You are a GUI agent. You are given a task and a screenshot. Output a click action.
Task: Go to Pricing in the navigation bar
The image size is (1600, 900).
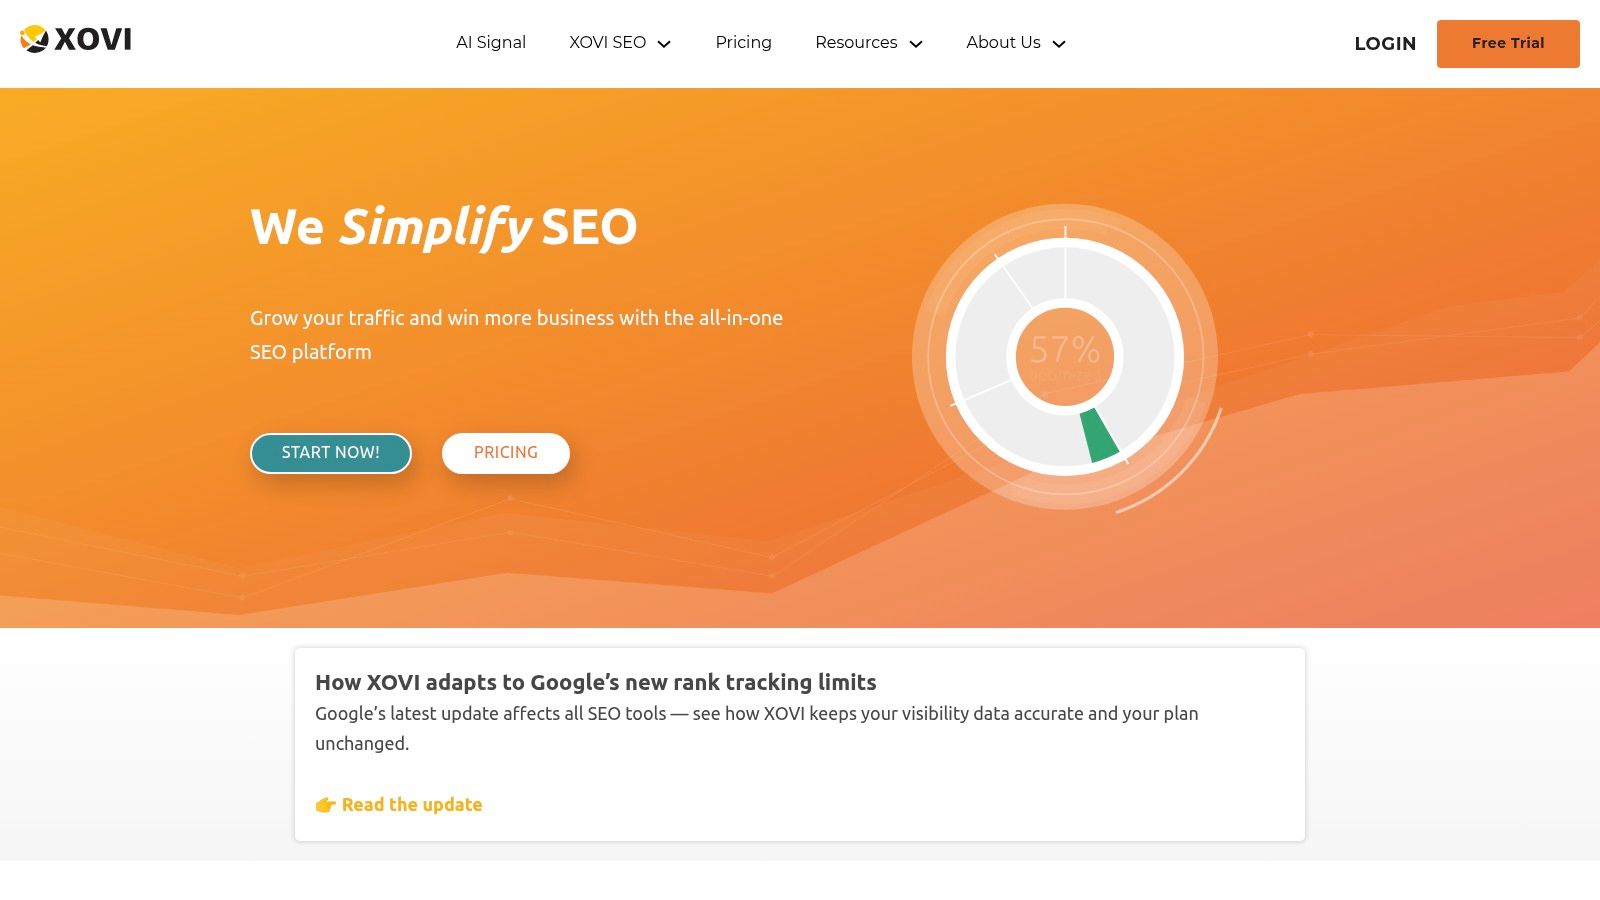tap(743, 43)
